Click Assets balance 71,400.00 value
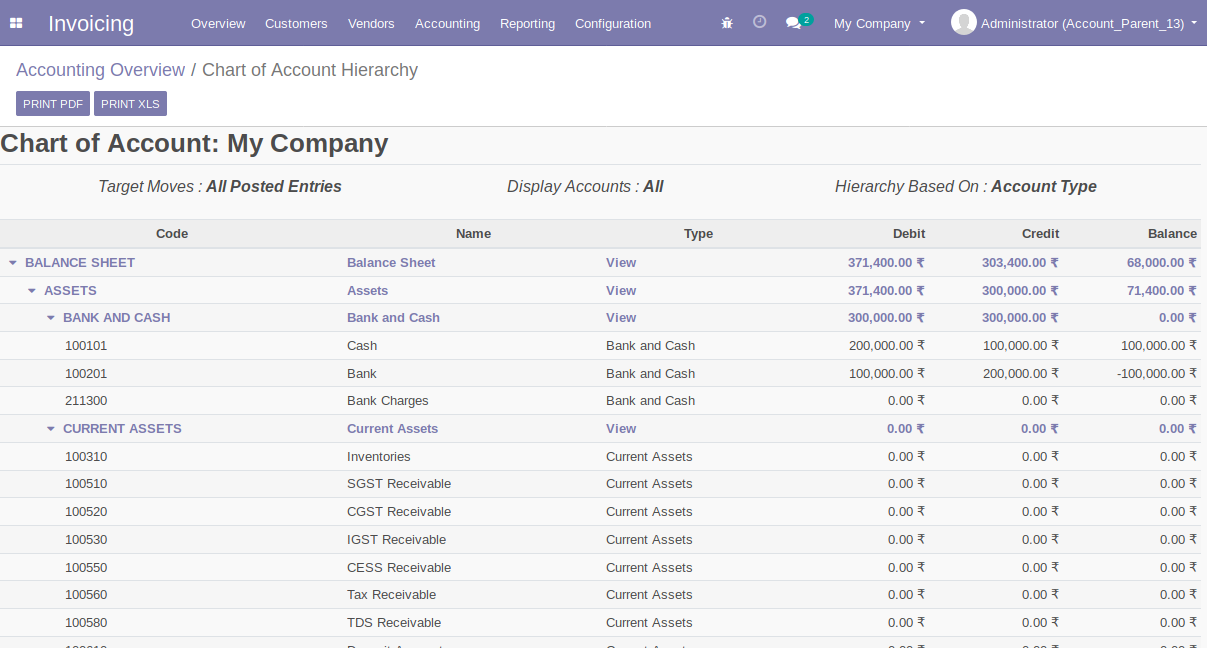Screen dimensions: 1207x648 pos(1162,291)
